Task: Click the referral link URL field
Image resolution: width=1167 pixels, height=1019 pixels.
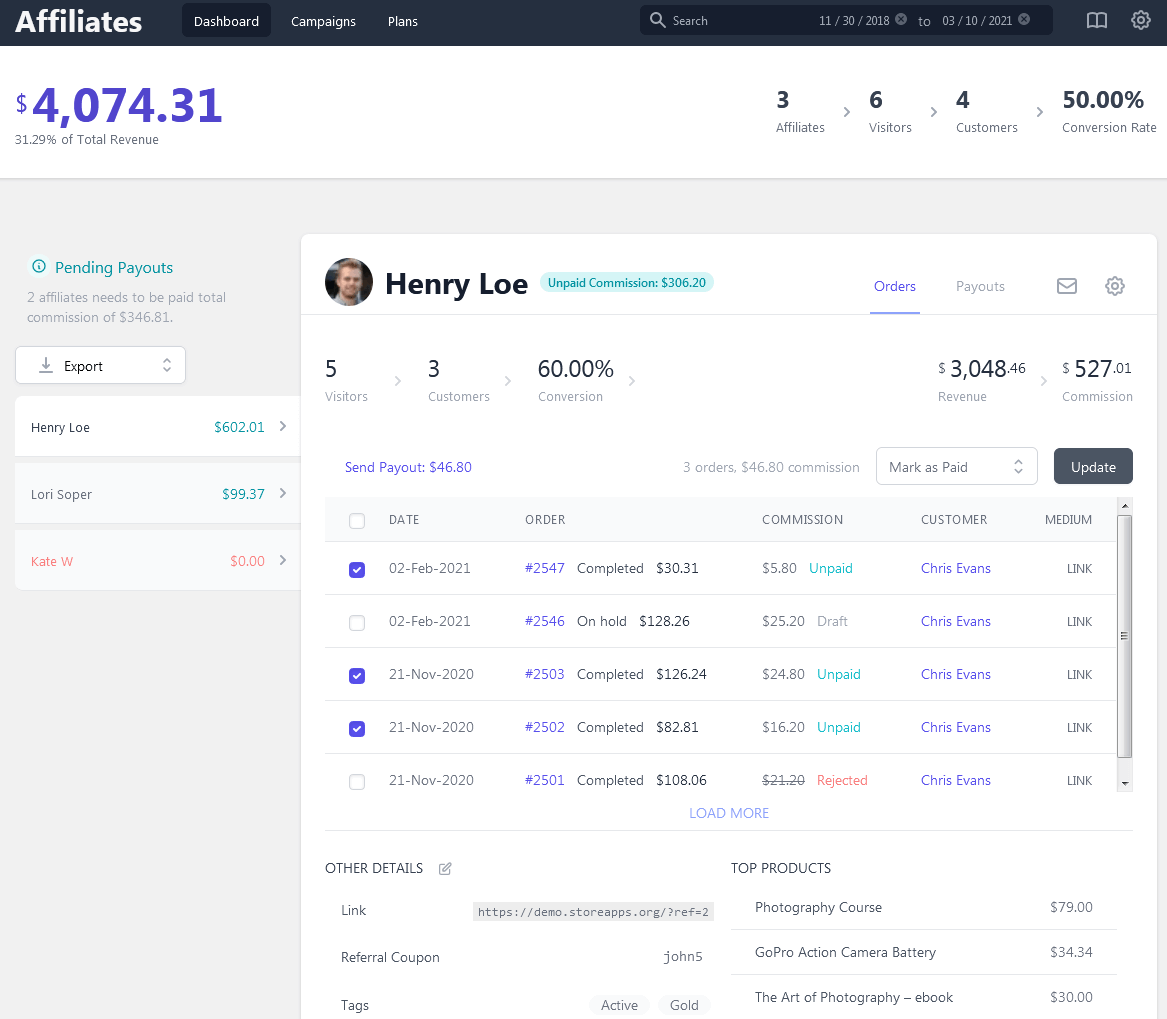Action: tap(593, 912)
